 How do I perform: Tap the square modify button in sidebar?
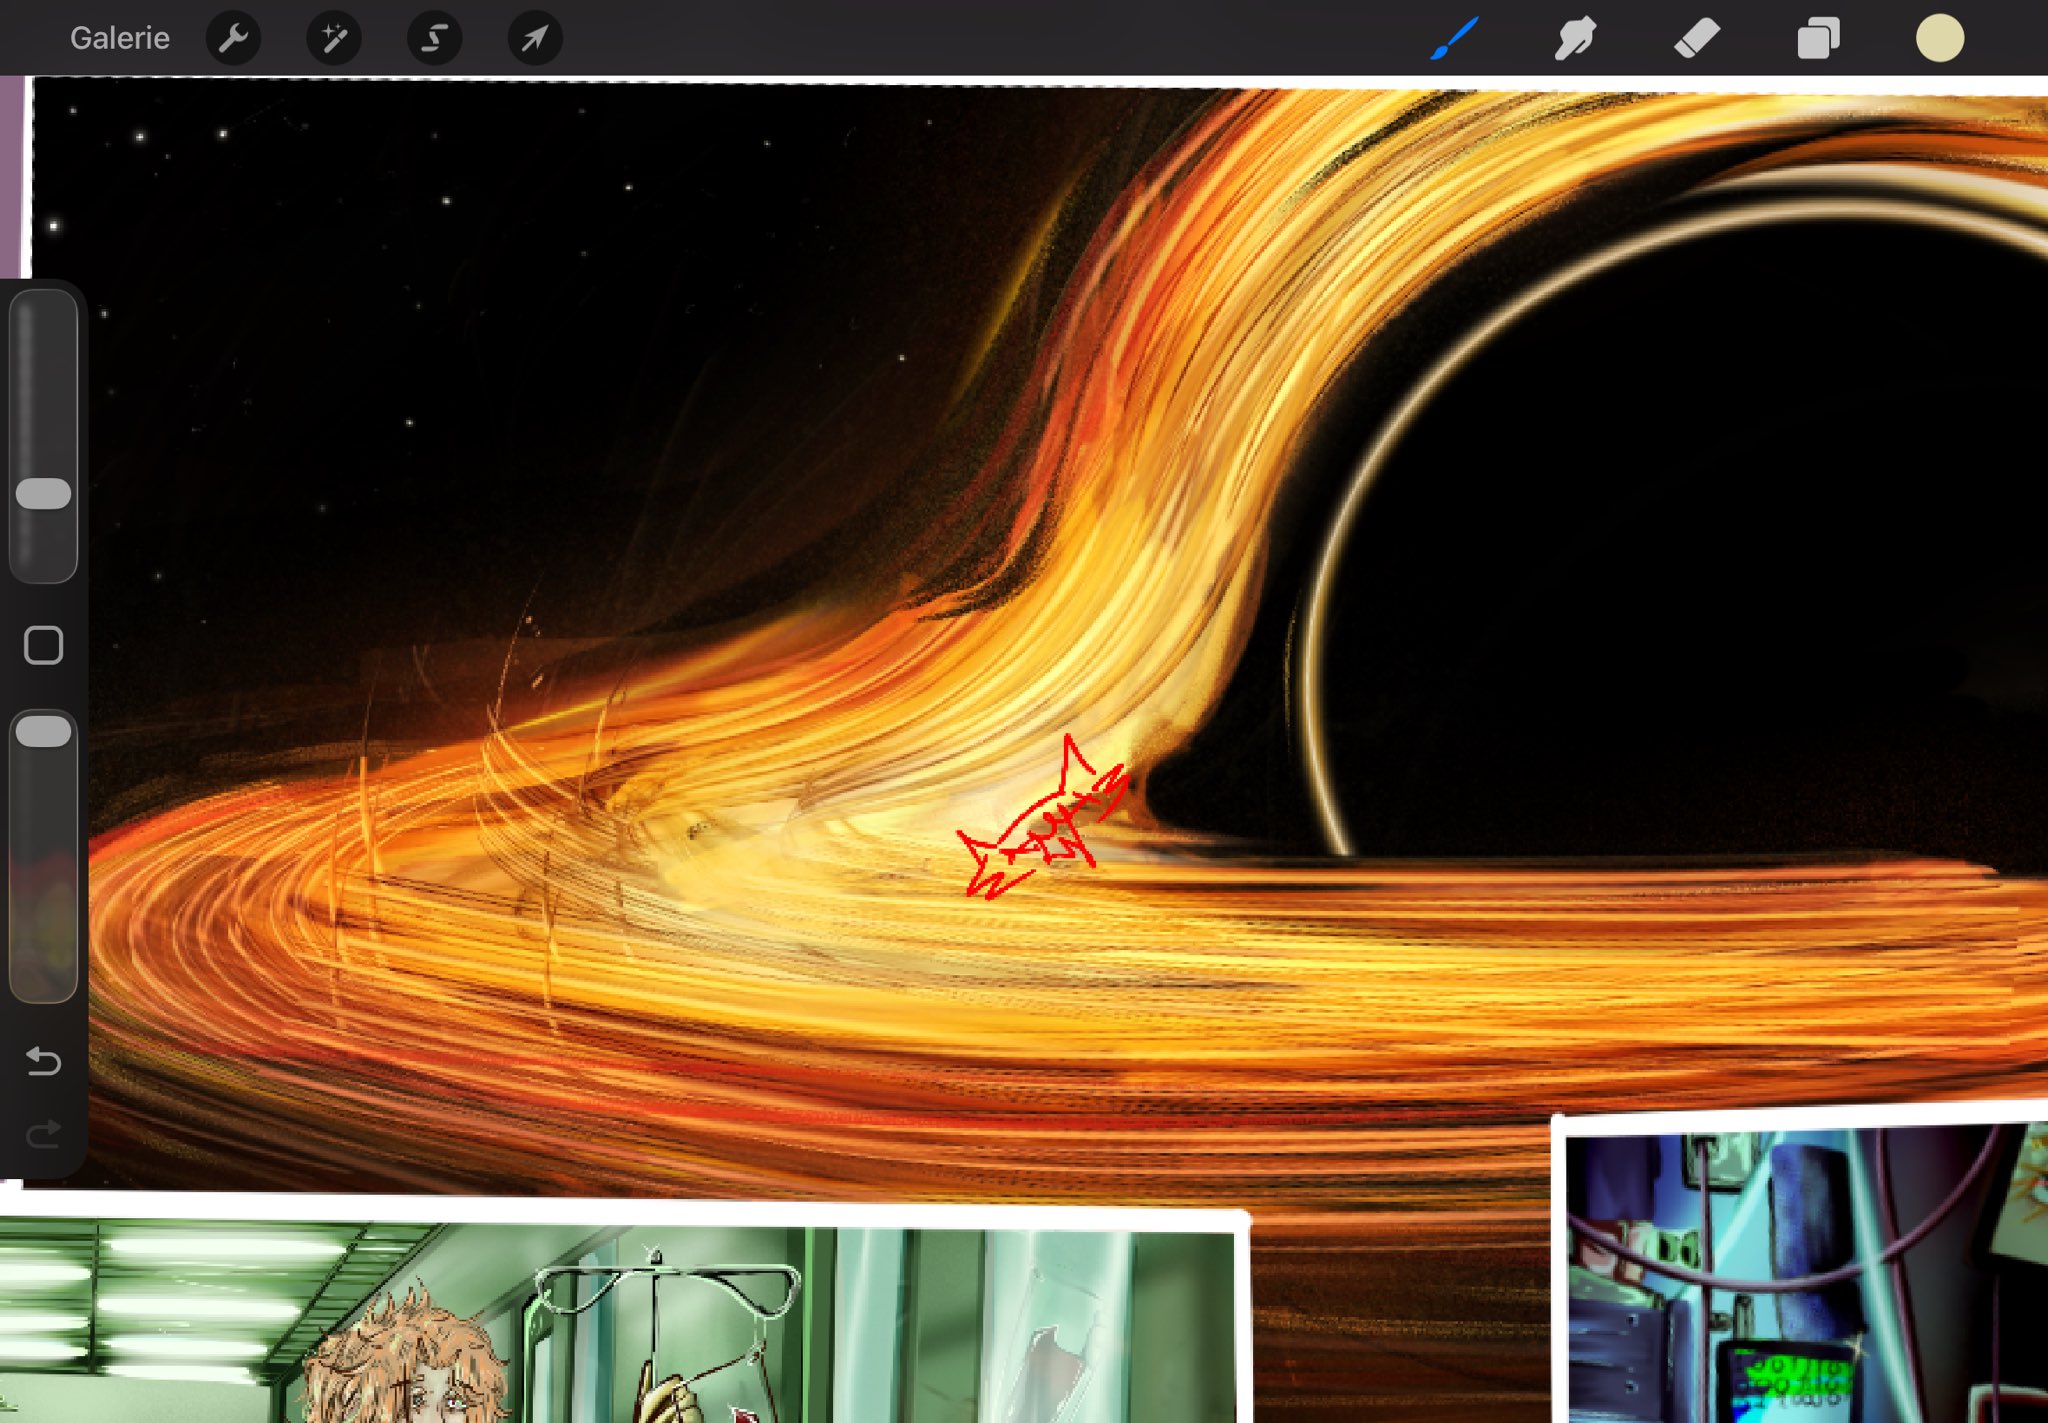point(44,646)
